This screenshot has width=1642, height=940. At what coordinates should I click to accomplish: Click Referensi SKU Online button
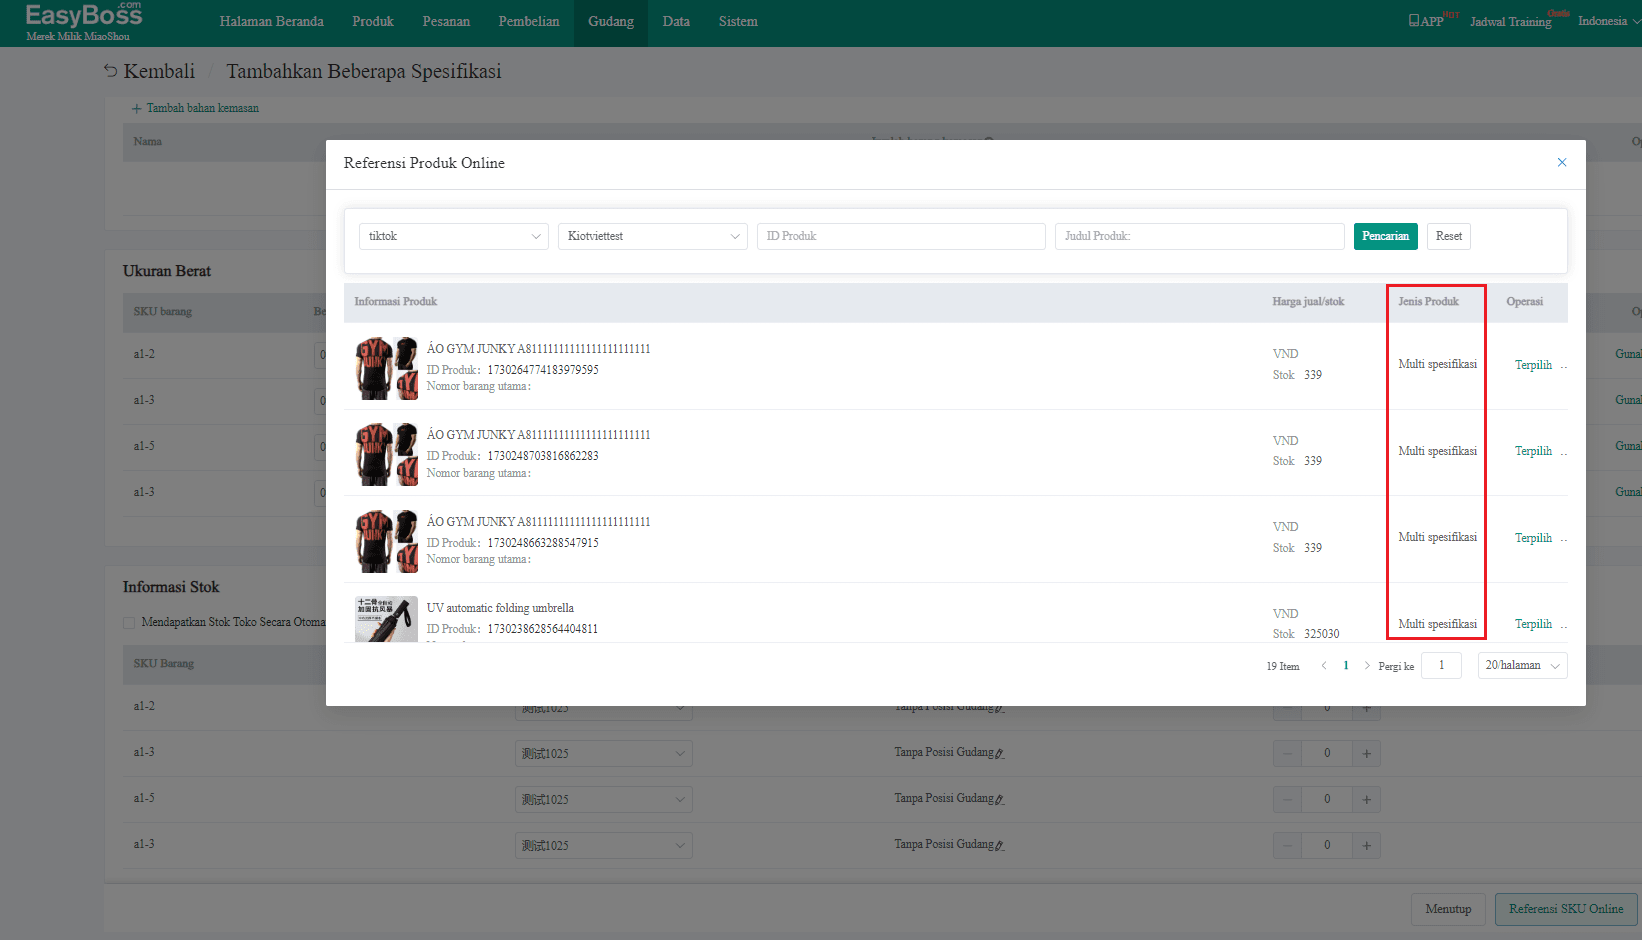pyautogui.click(x=1566, y=909)
